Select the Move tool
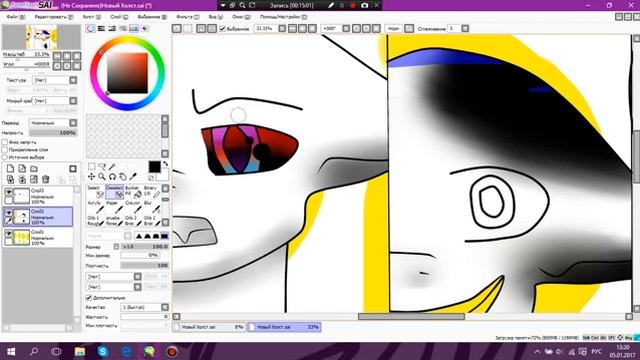 tap(91, 176)
